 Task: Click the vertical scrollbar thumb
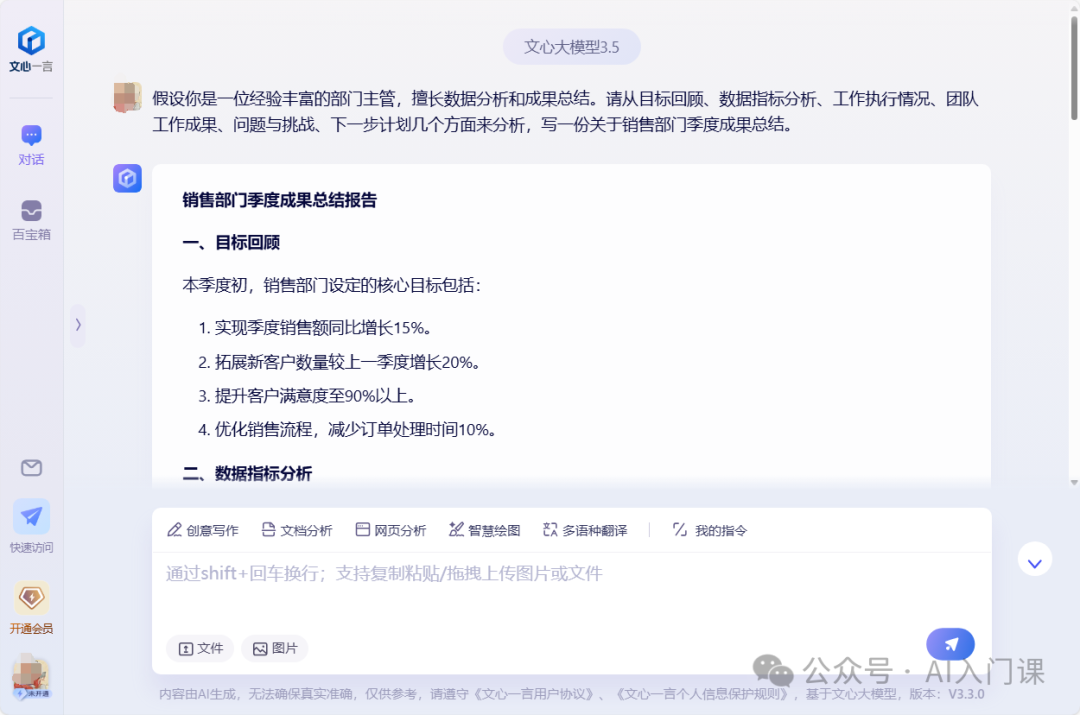coord(1074,68)
